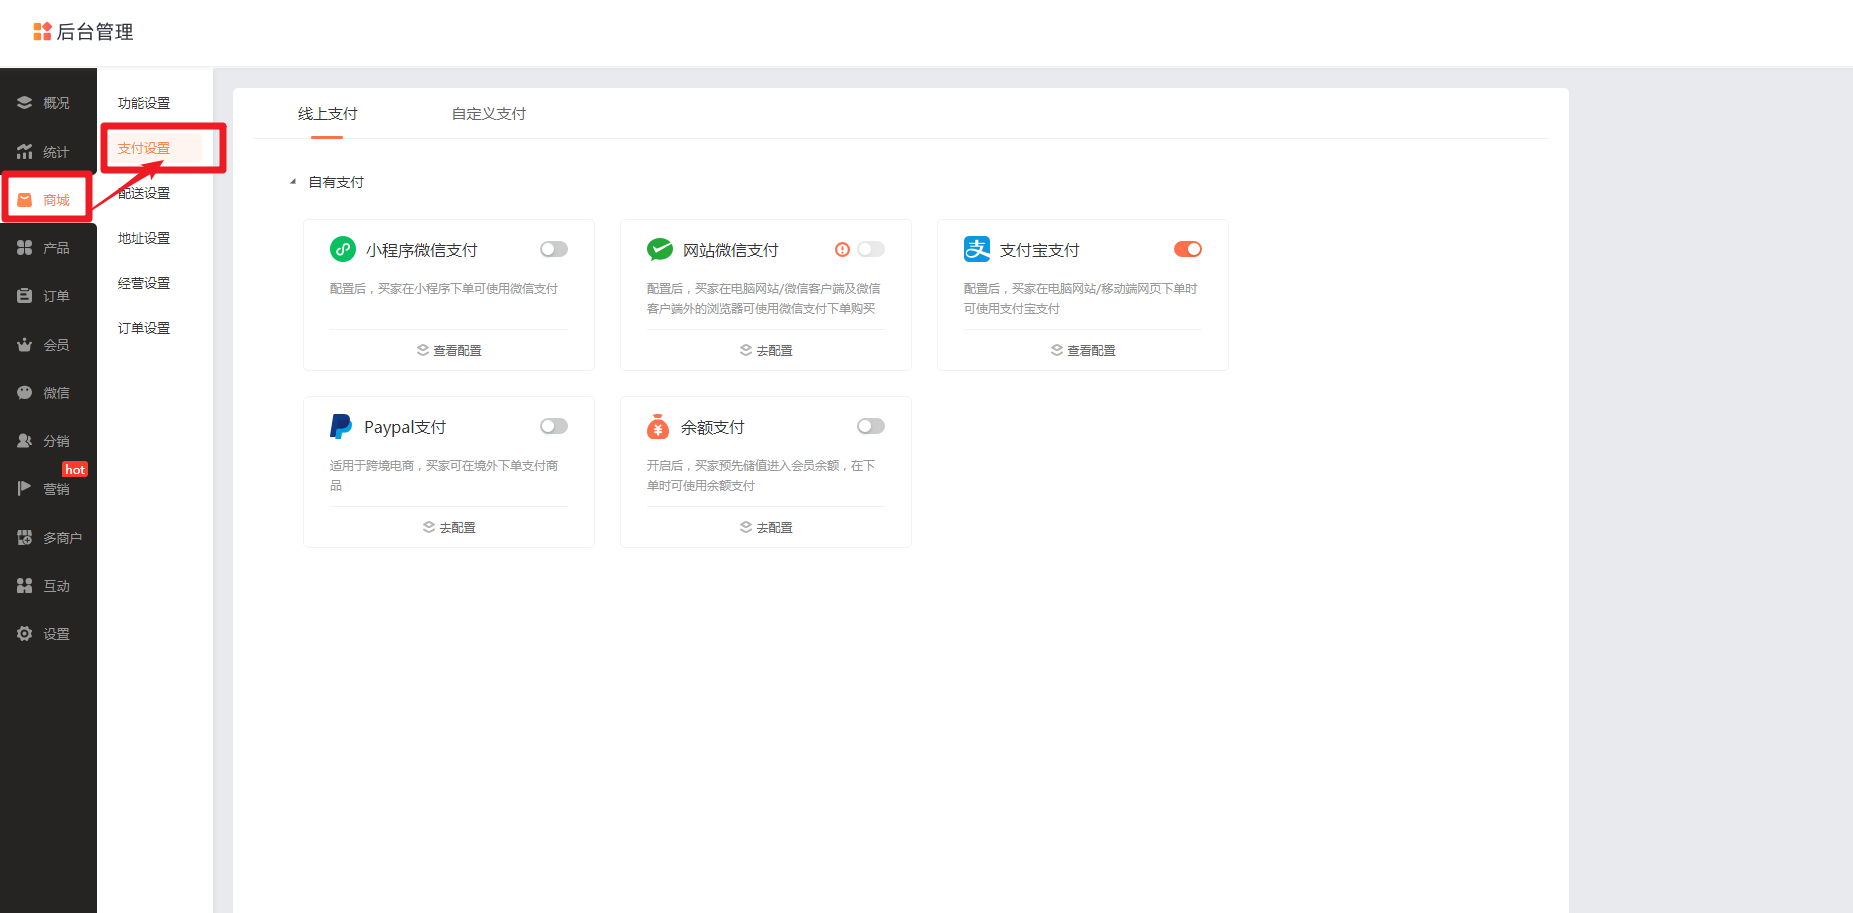Click description text on 网站微信支付 card
The width and height of the screenshot is (1853, 913).
763,298
